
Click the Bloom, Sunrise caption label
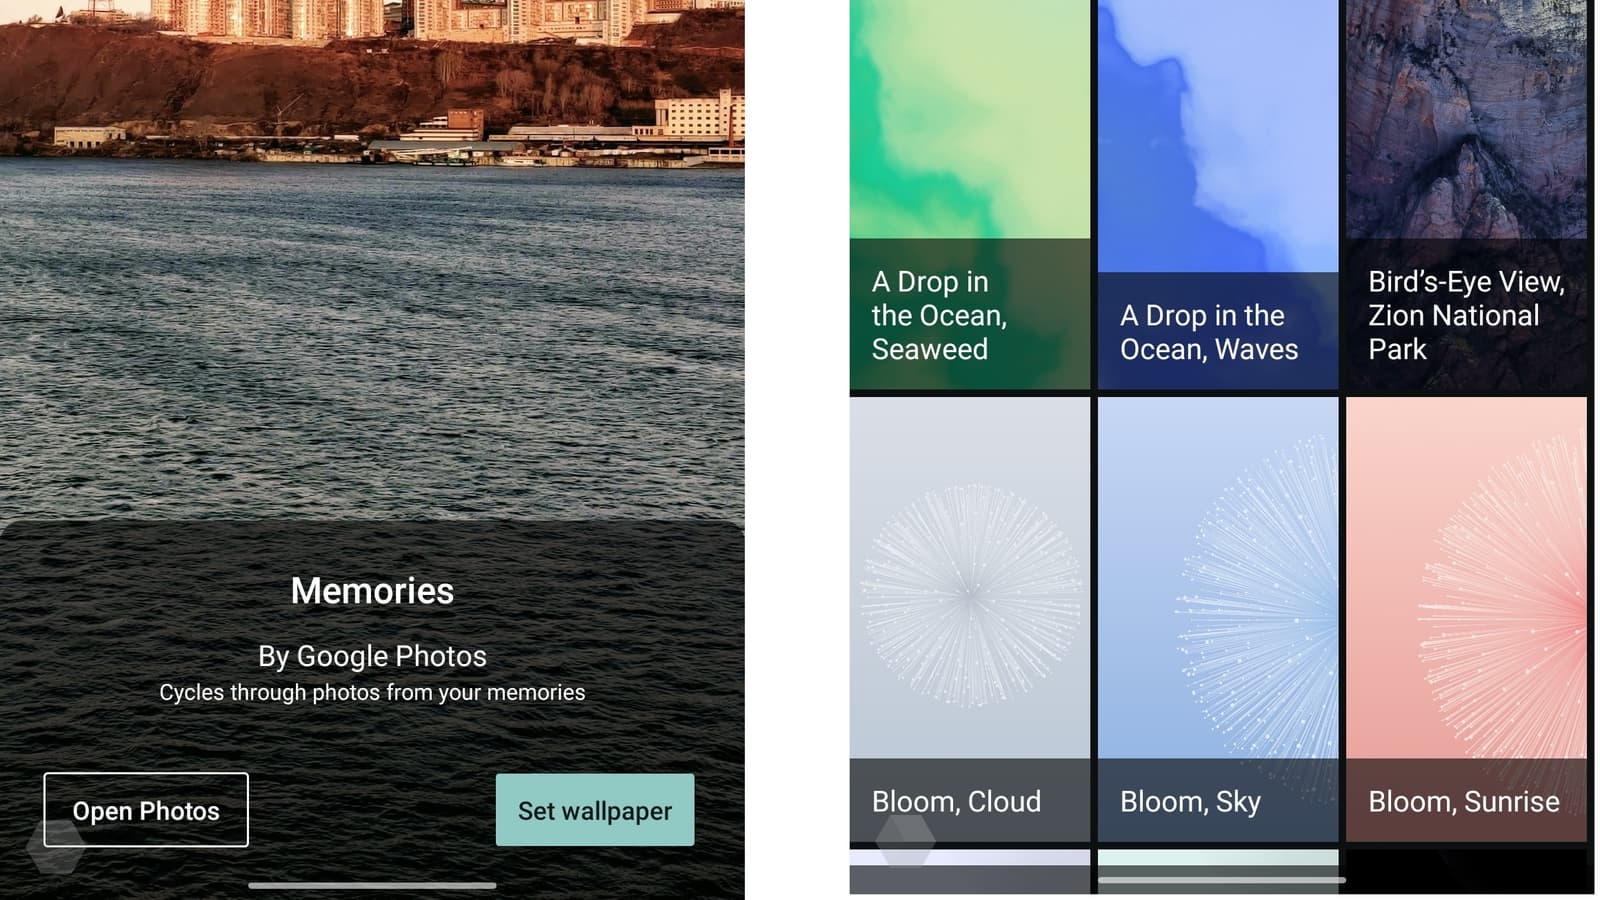coord(1464,802)
